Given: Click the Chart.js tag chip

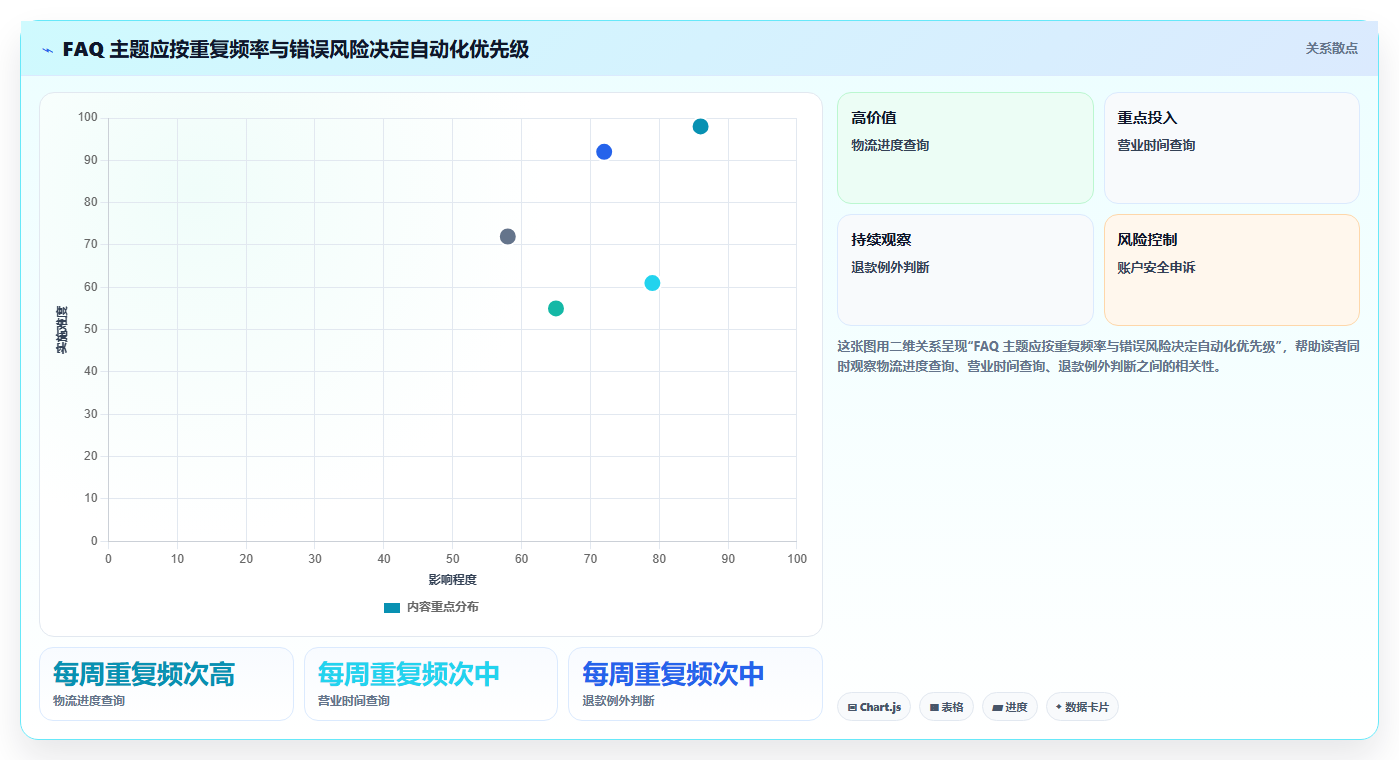Looking at the screenshot, I should pos(874,707).
